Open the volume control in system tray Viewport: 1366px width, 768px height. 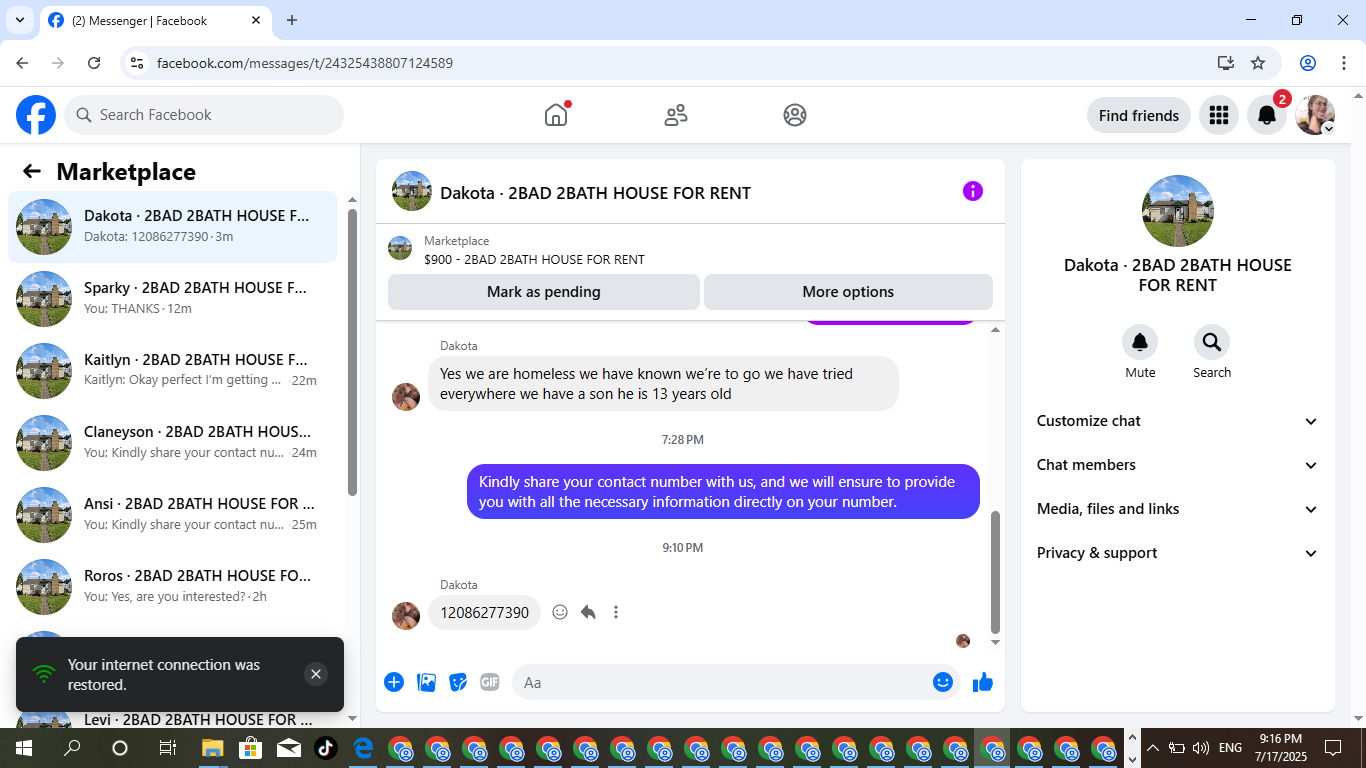click(x=1201, y=748)
